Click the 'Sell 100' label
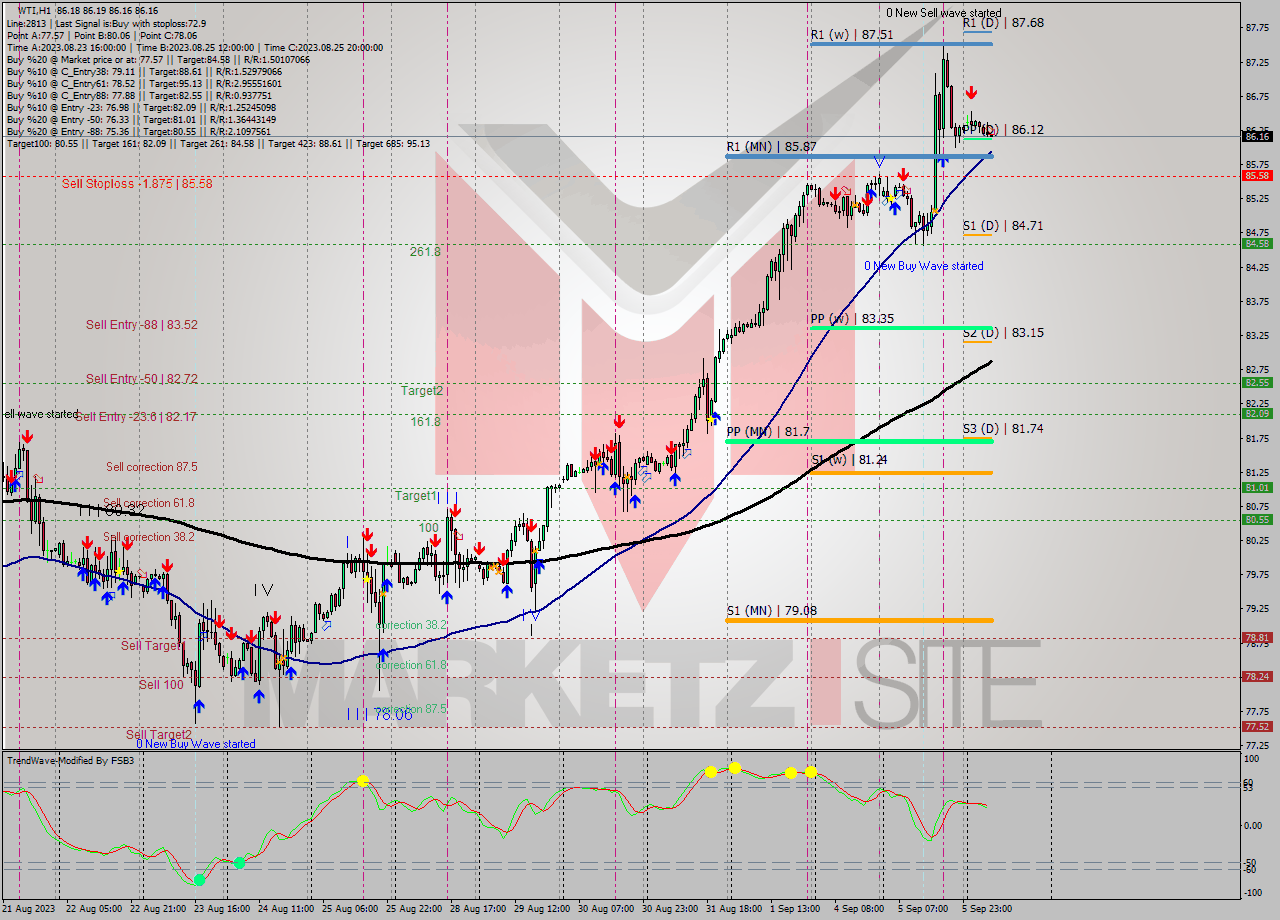1280x920 pixels. (161, 685)
